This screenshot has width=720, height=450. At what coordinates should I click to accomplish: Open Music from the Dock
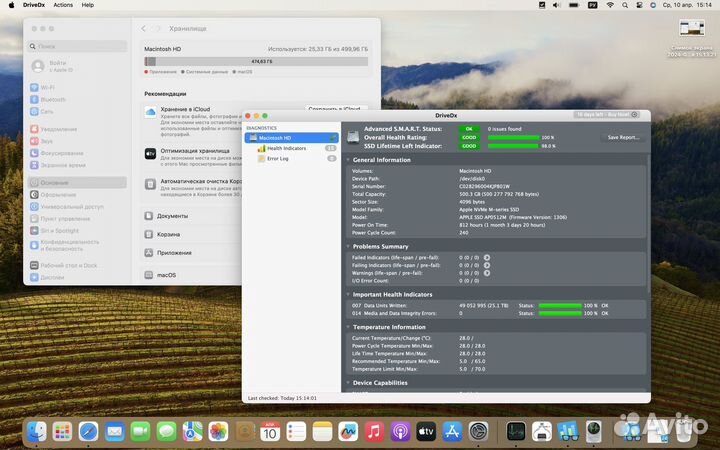pyautogui.click(x=374, y=432)
